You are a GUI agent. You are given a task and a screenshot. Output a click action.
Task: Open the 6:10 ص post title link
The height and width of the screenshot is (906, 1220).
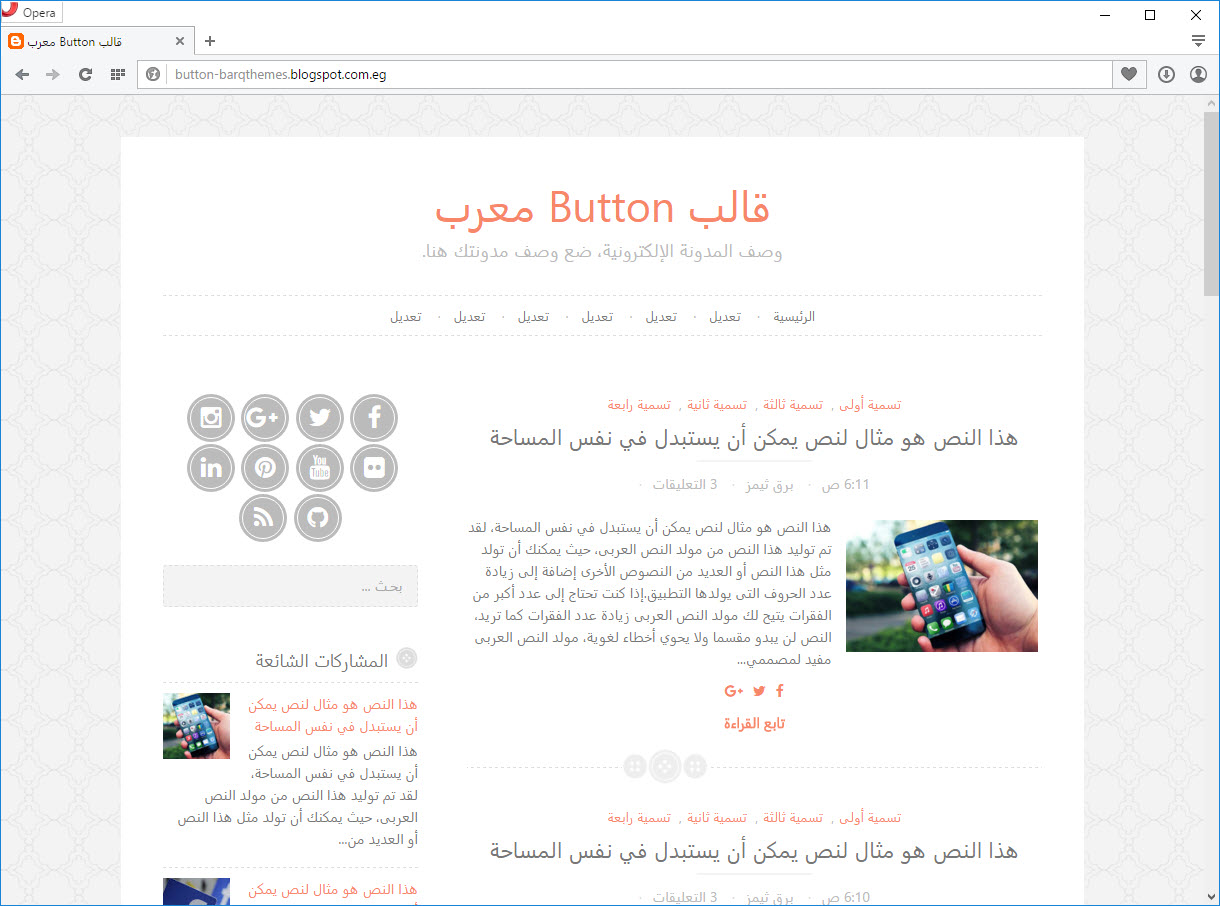pos(753,851)
